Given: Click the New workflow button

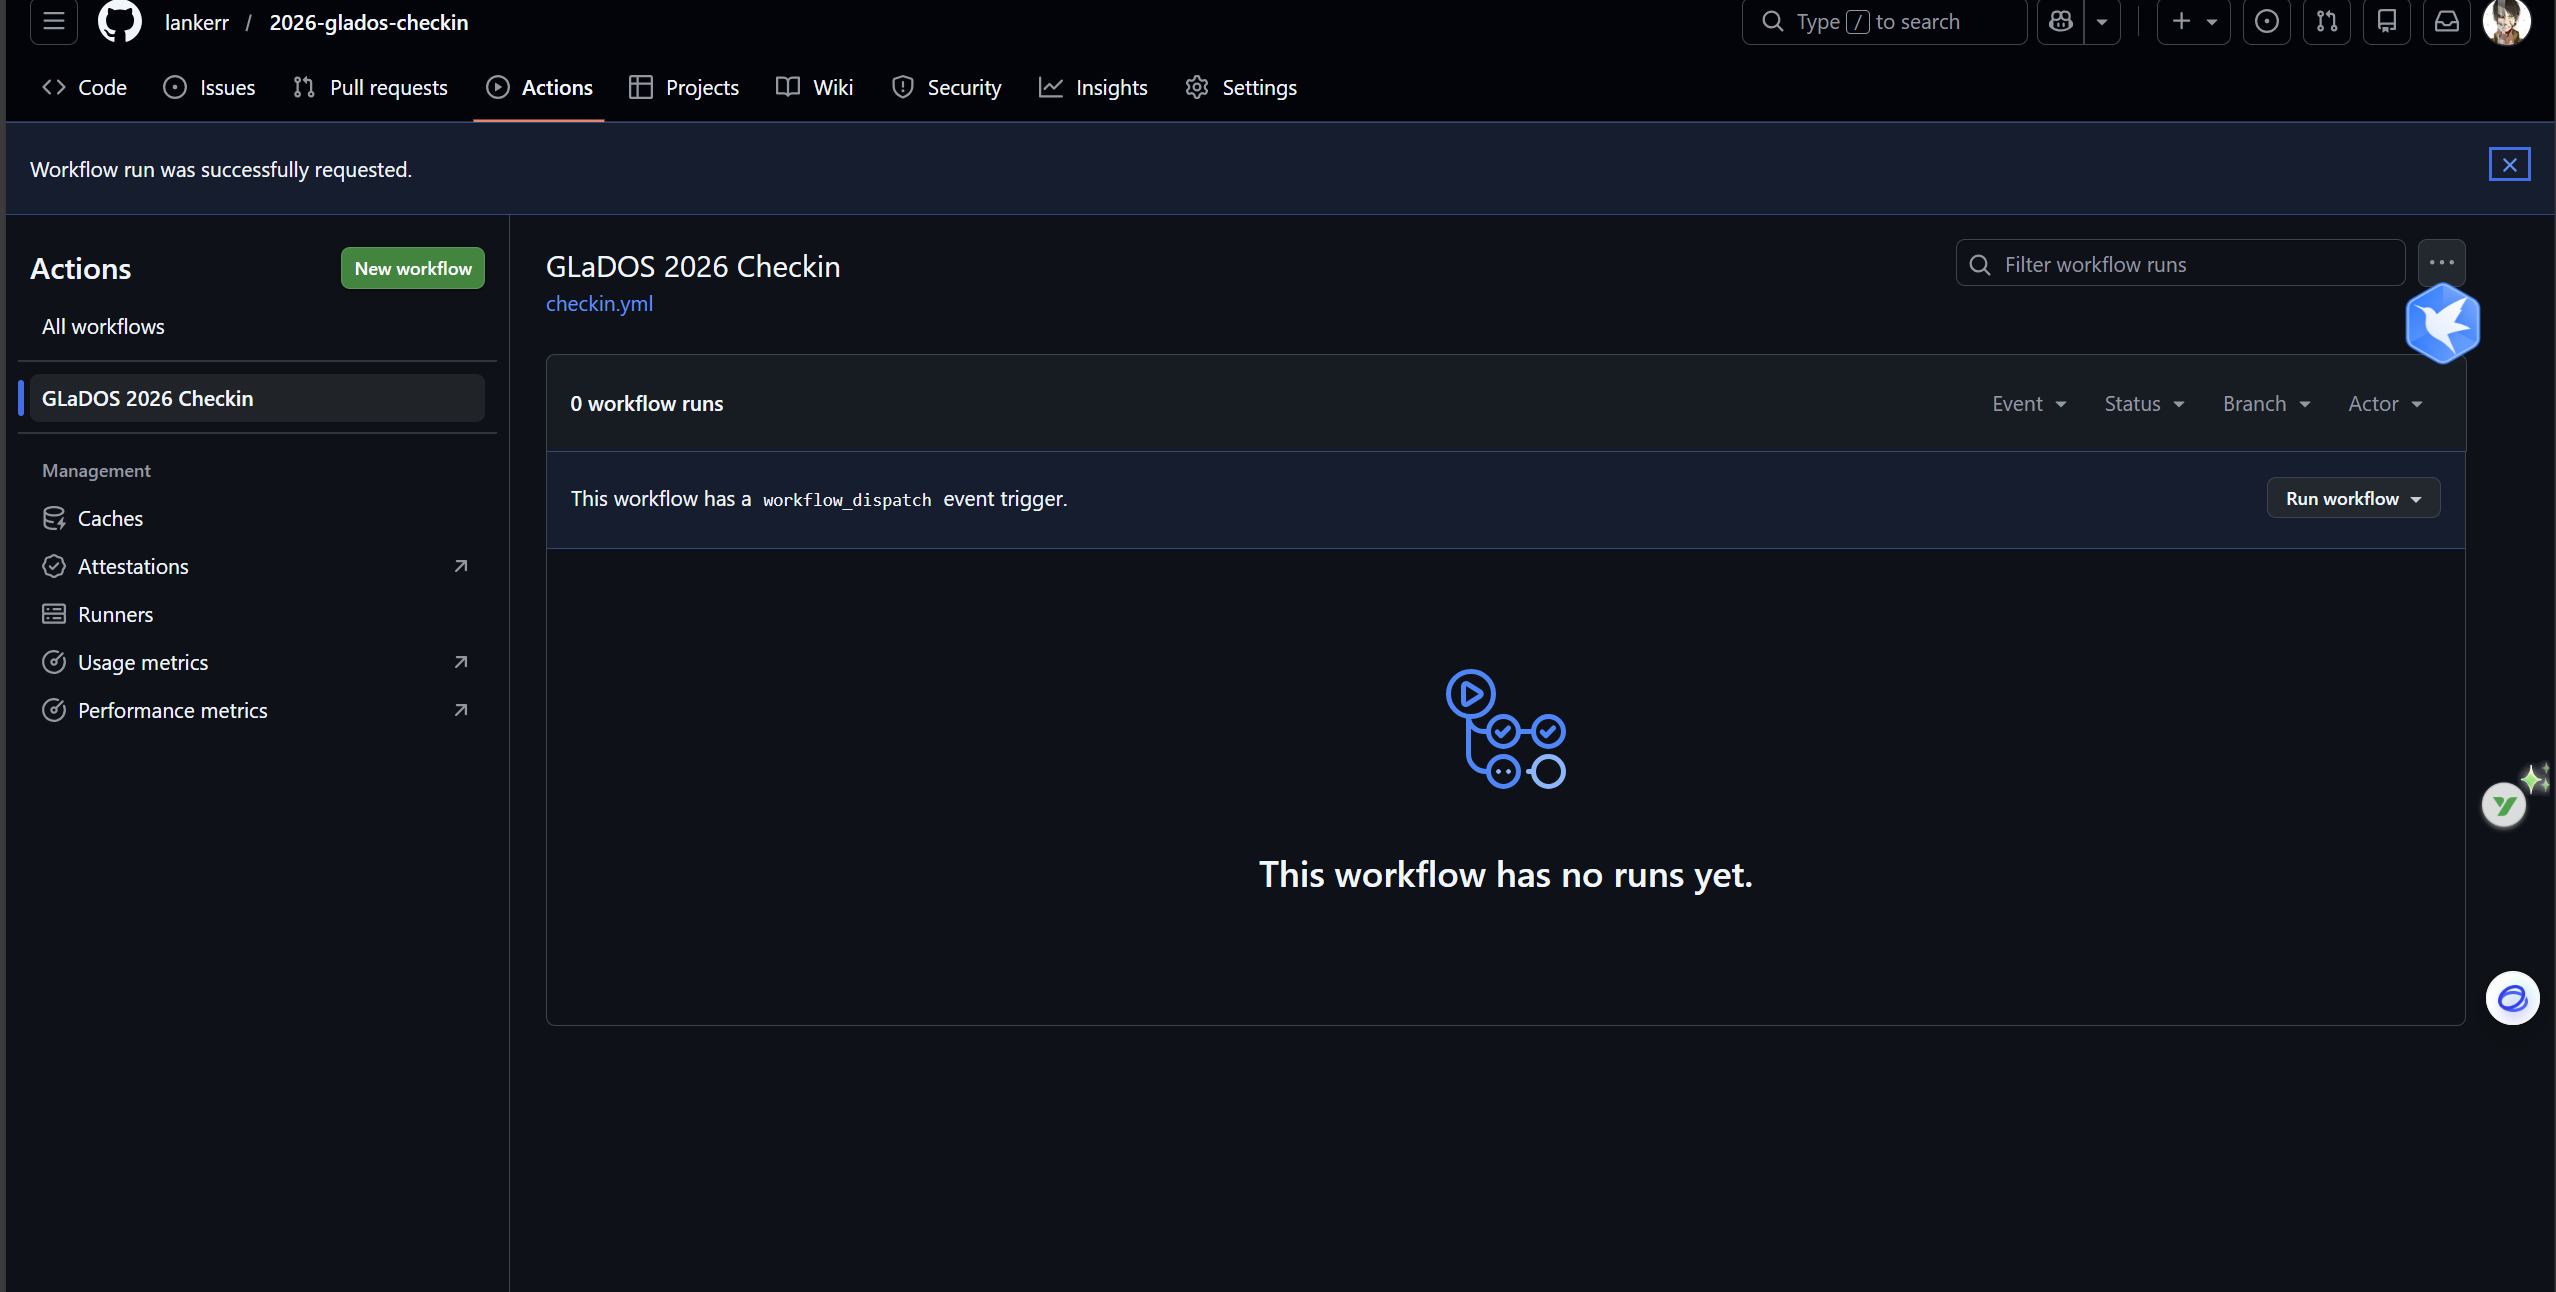Looking at the screenshot, I should (413, 268).
